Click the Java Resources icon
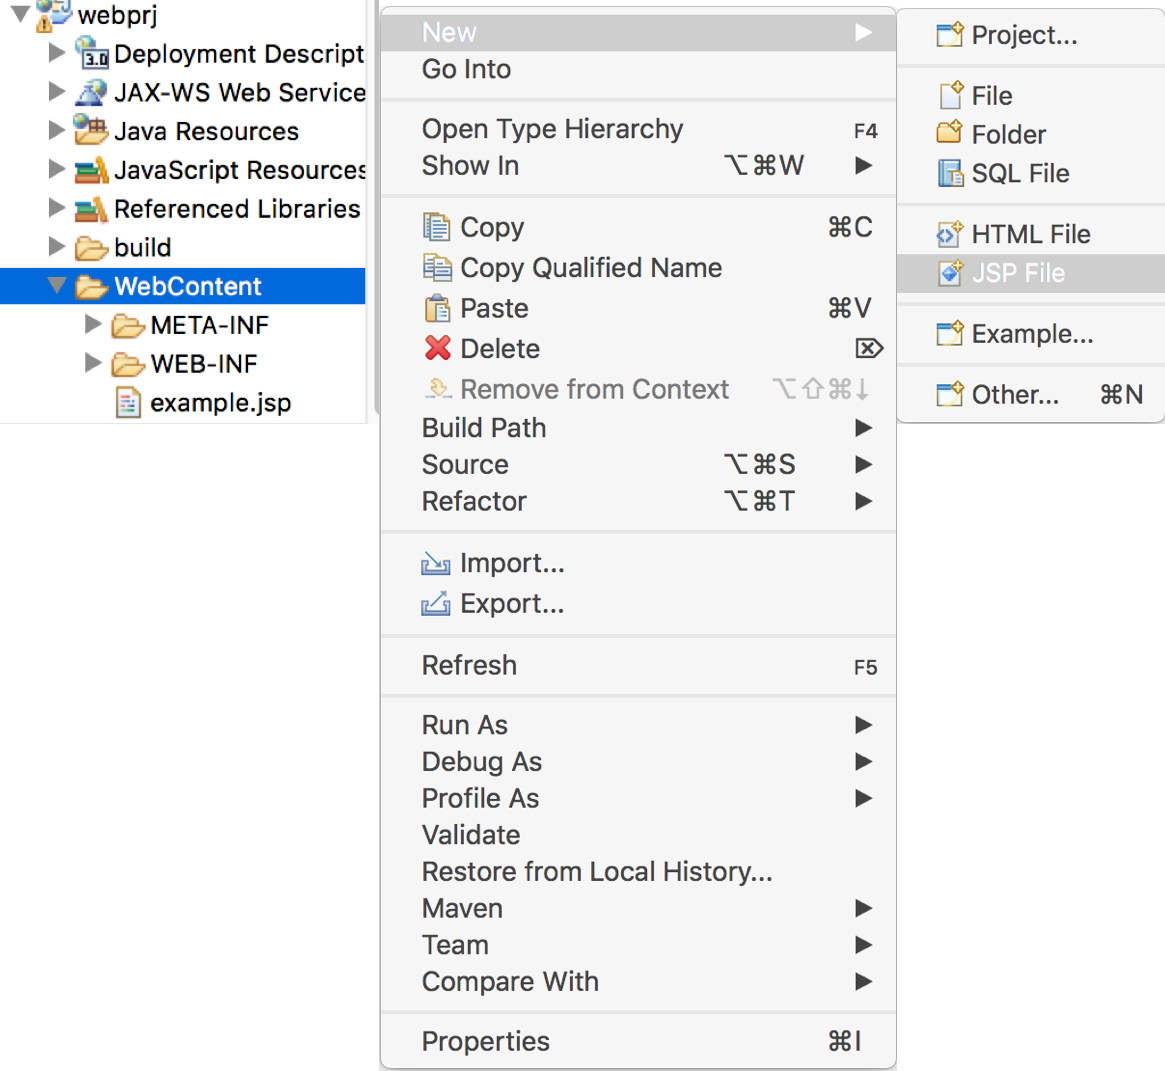 pos(91,131)
